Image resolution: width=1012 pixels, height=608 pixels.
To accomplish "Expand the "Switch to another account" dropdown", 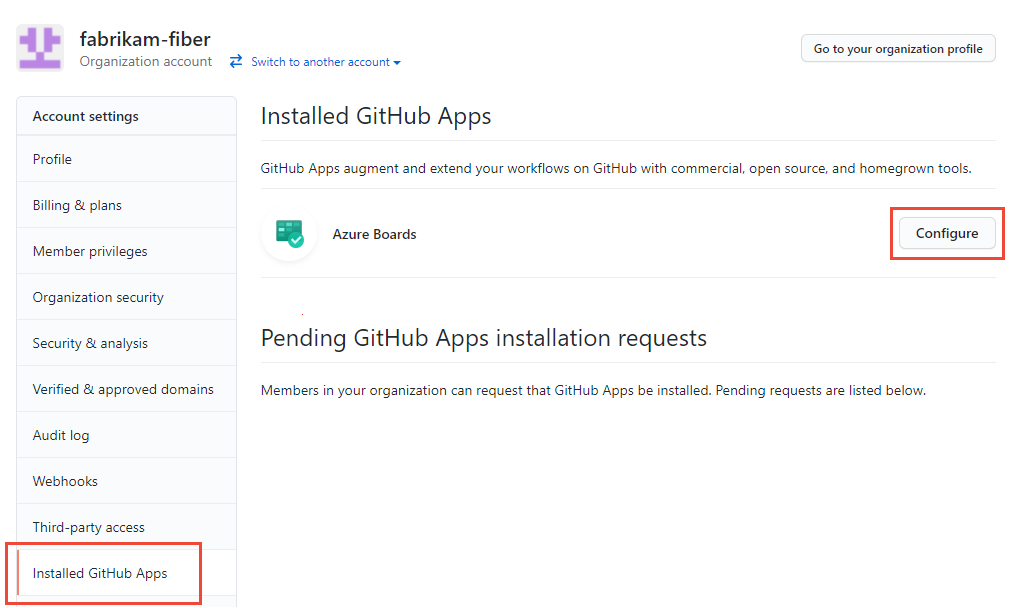I will tap(324, 61).
